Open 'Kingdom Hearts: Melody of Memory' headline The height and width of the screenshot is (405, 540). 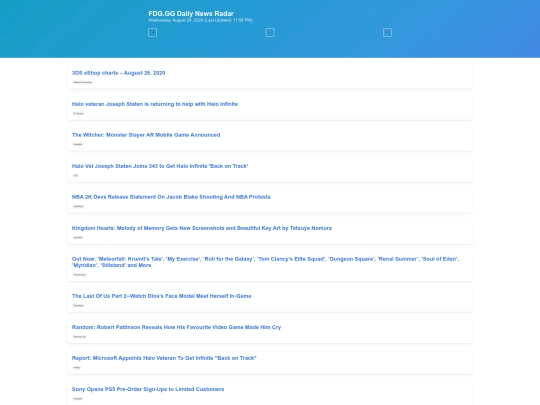[x=202, y=228]
